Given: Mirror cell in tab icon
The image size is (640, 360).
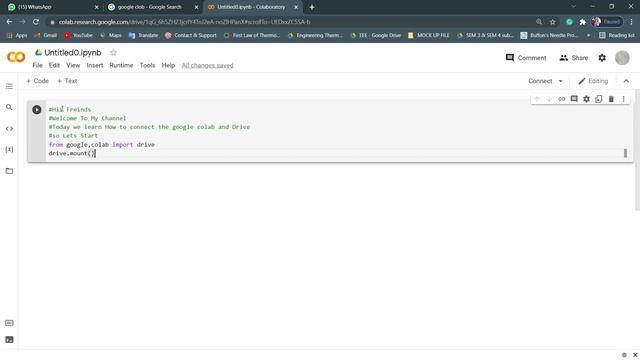Looking at the screenshot, I should point(599,99).
